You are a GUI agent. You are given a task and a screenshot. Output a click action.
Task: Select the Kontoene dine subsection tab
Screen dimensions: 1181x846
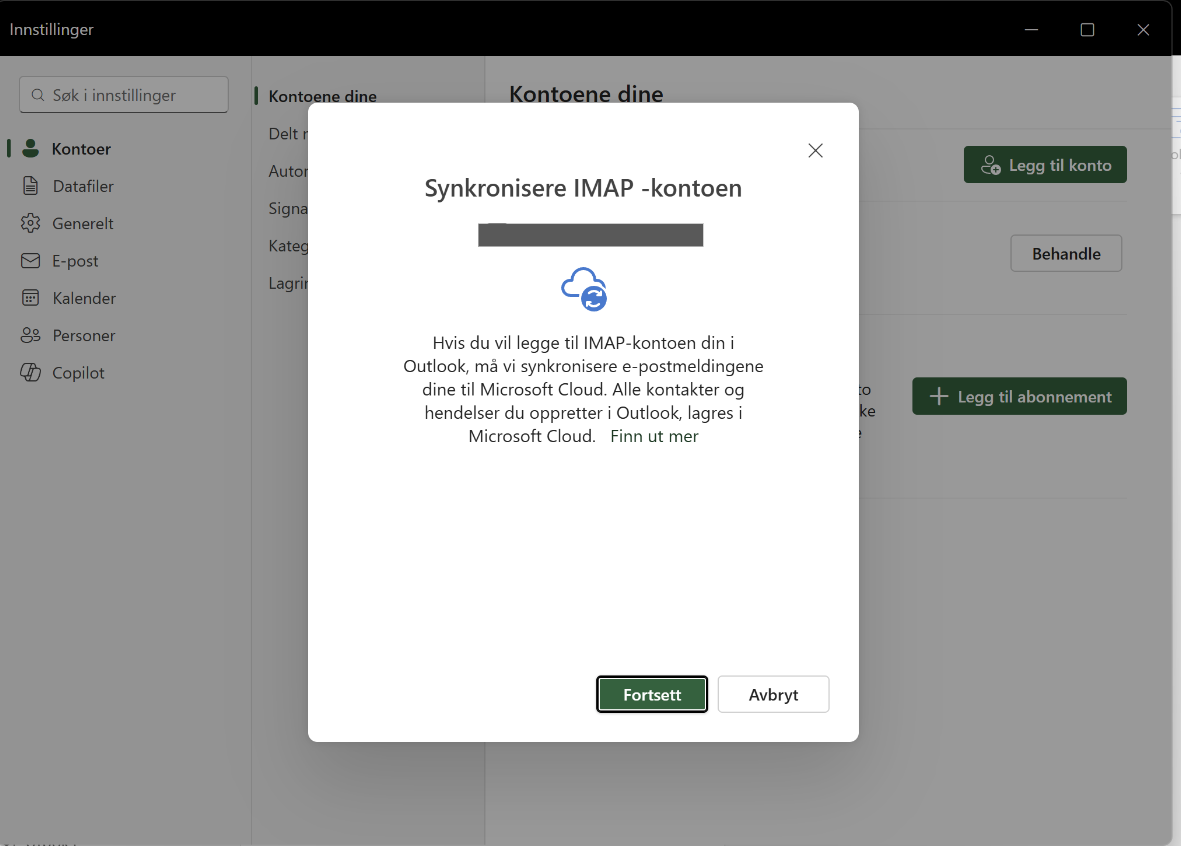322,96
